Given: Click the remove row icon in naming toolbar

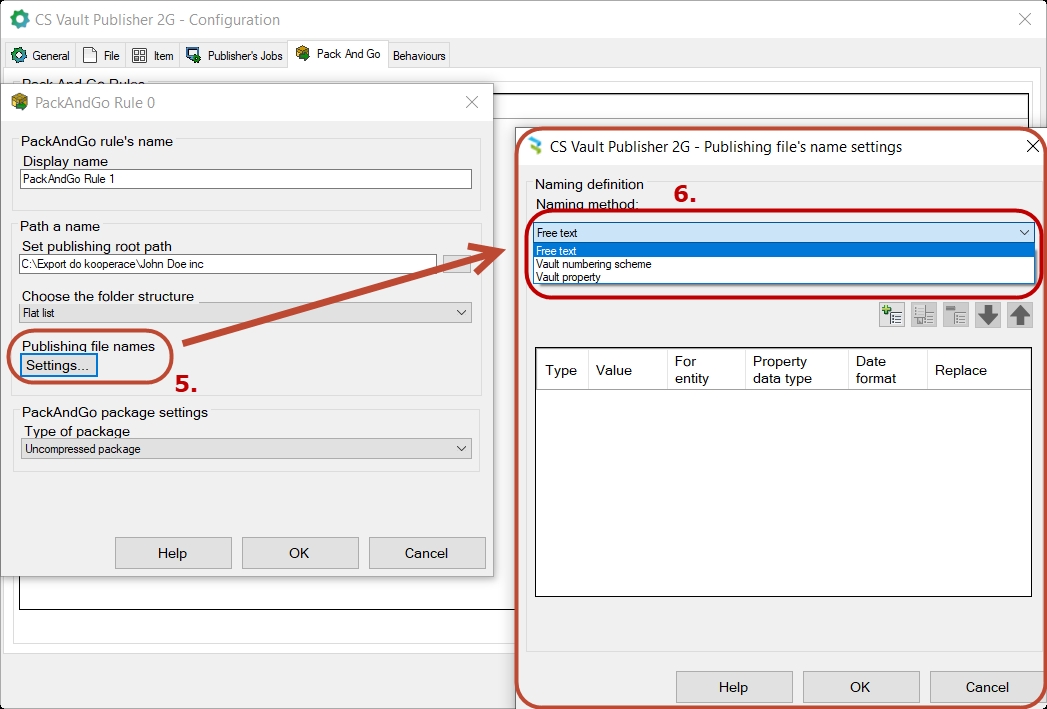Looking at the screenshot, I should click(x=956, y=315).
